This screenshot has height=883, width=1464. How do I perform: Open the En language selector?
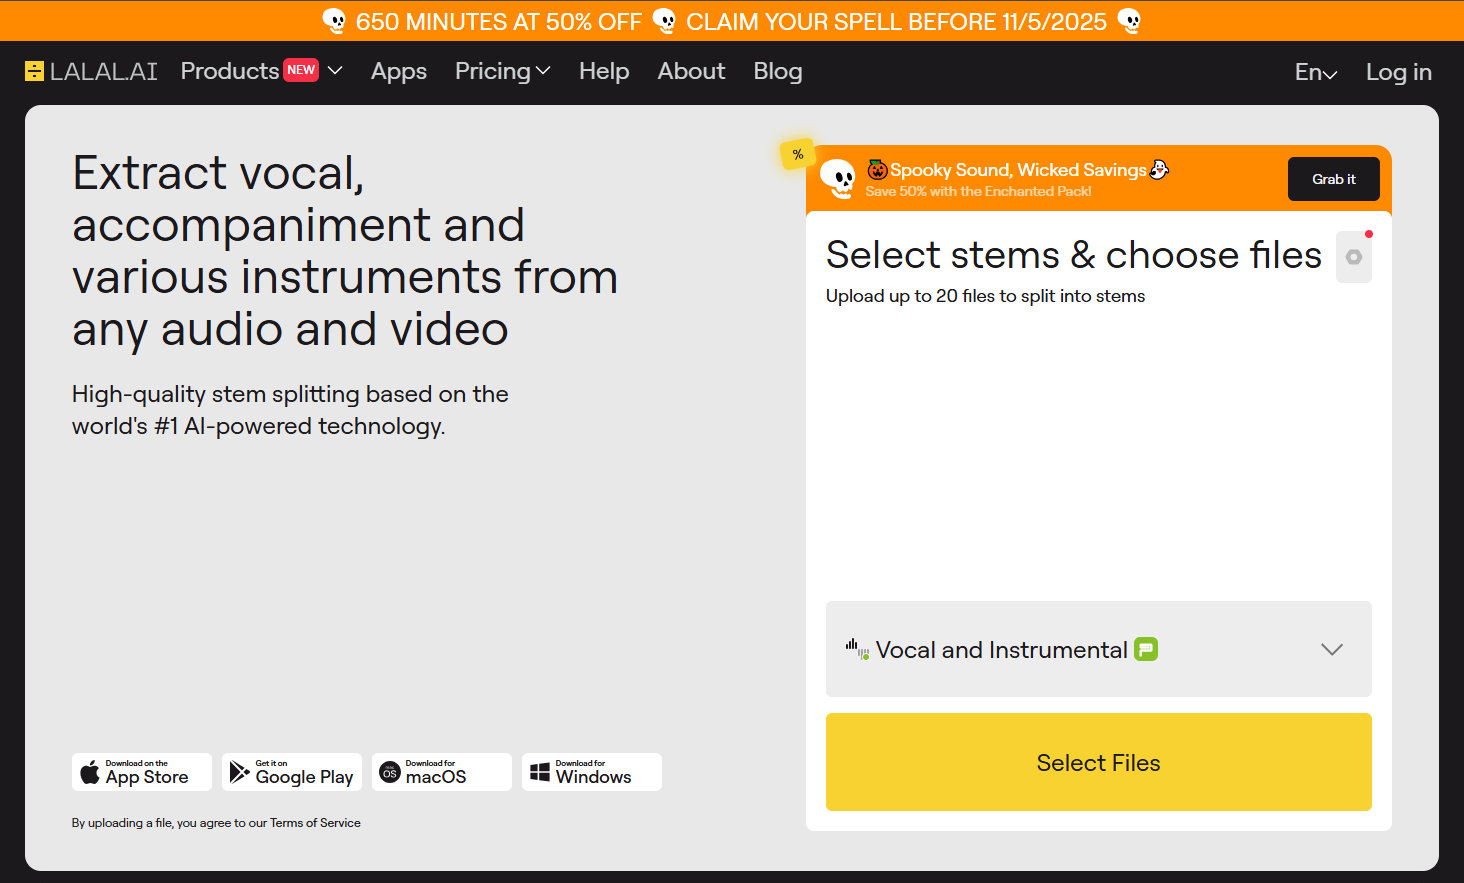[1315, 72]
